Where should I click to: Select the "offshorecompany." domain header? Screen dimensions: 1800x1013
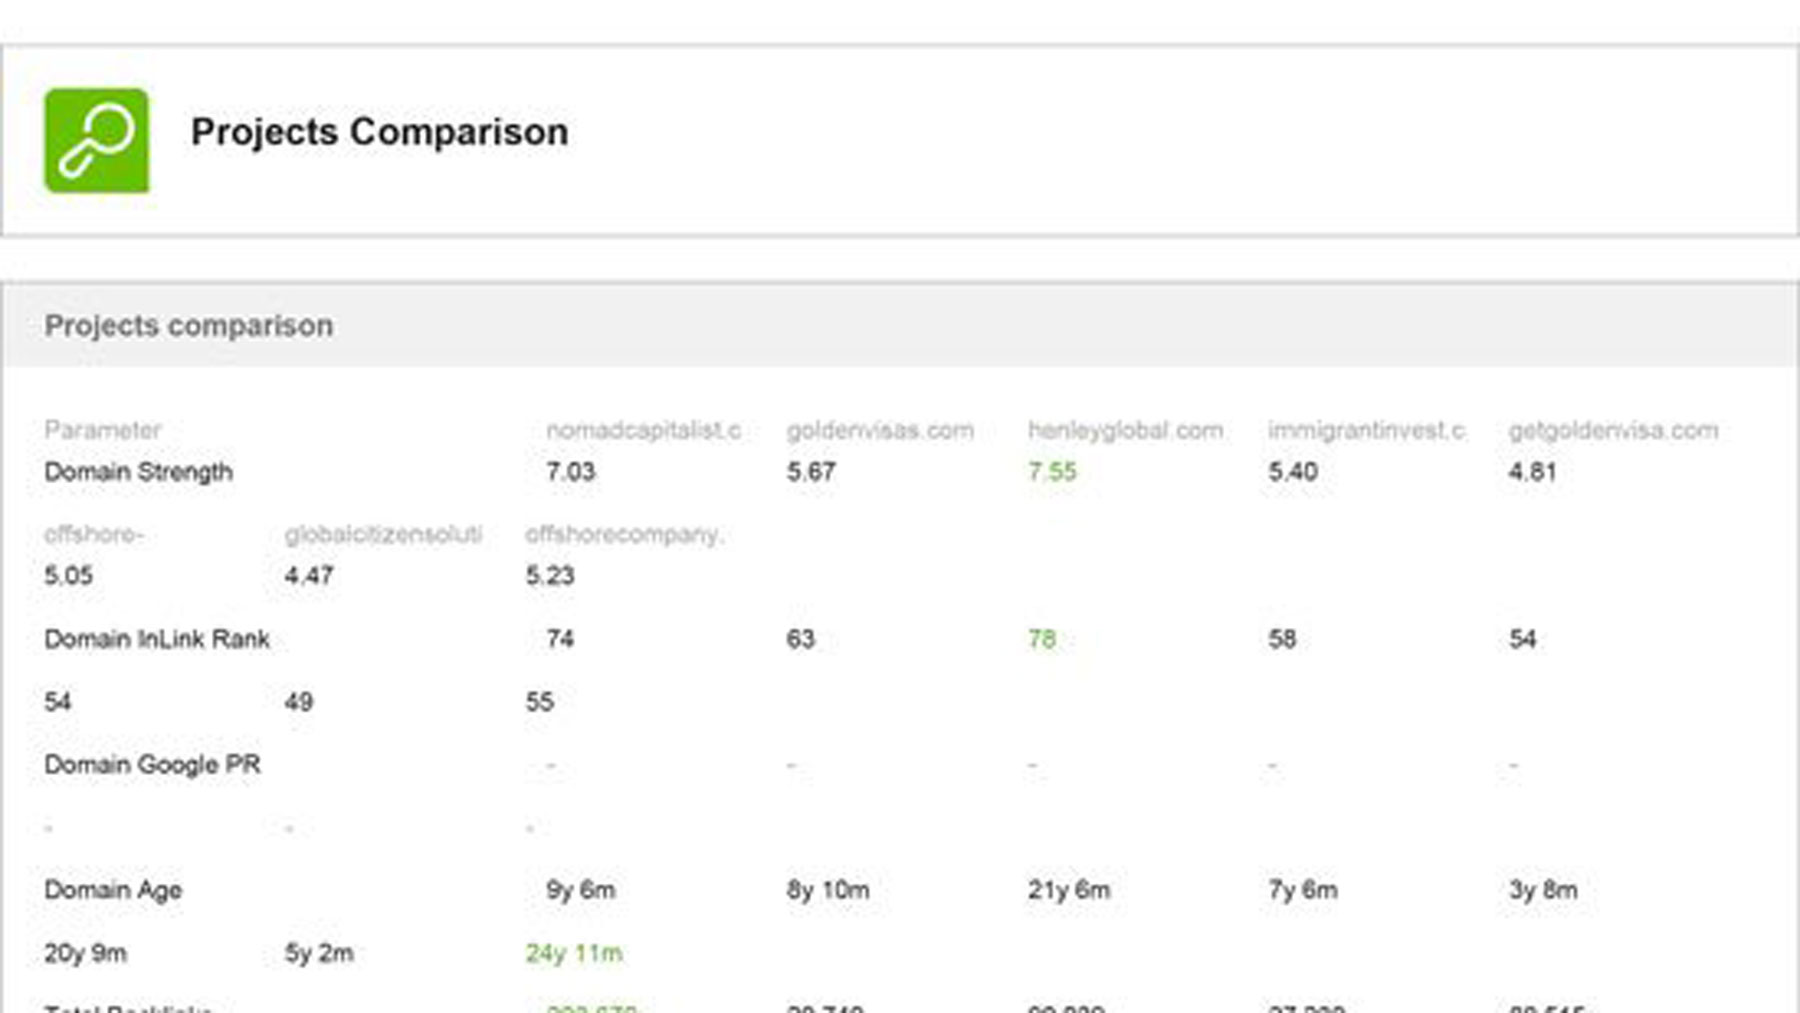[624, 535]
